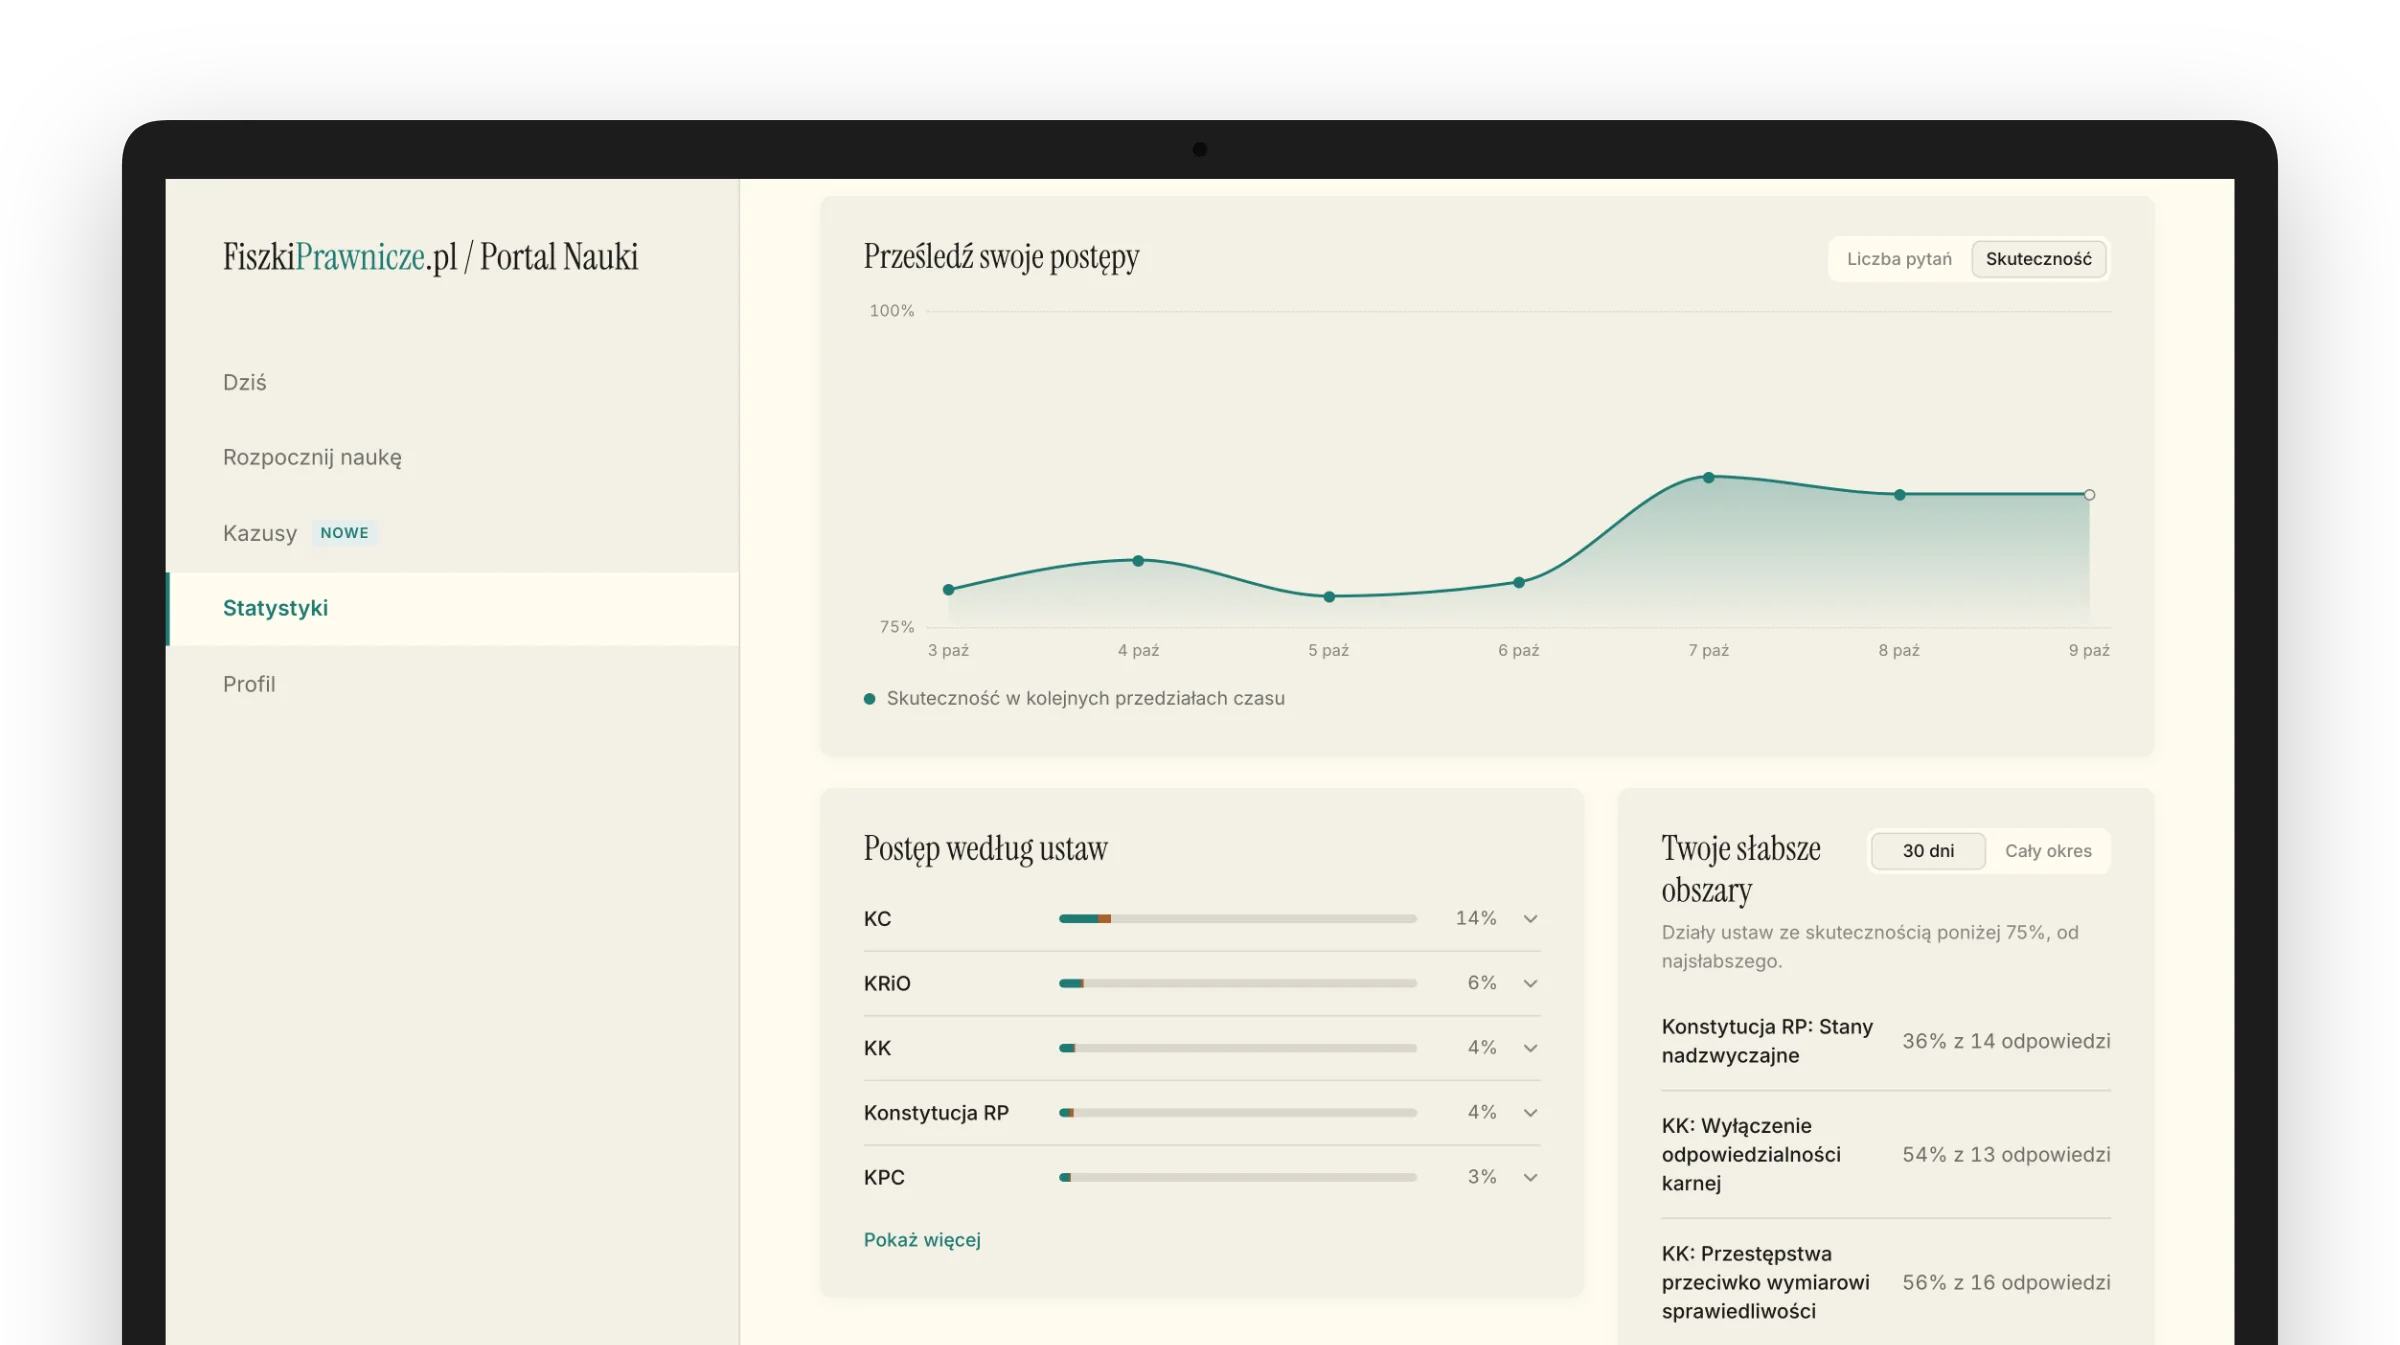The height and width of the screenshot is (1345, 2400).
Task: Open the Dziś sidebar item
Action: tap(244, 382)
